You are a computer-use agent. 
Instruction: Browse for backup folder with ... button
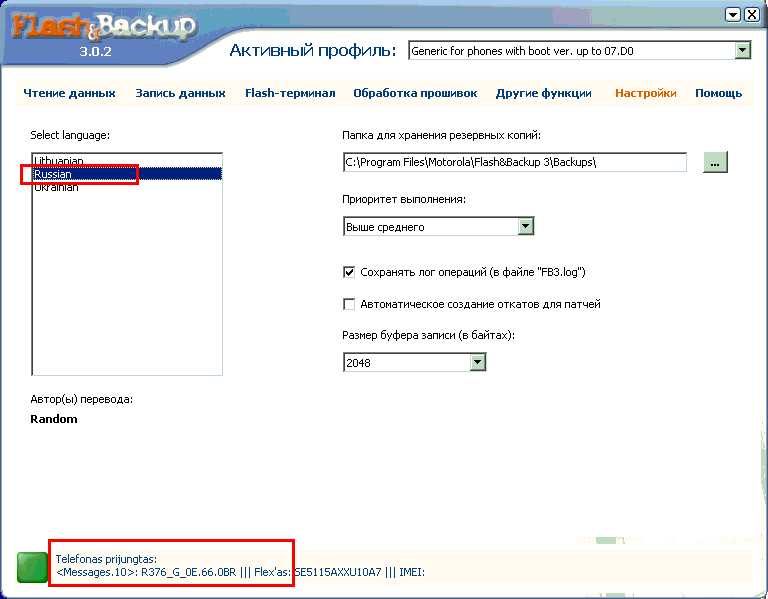715,163
